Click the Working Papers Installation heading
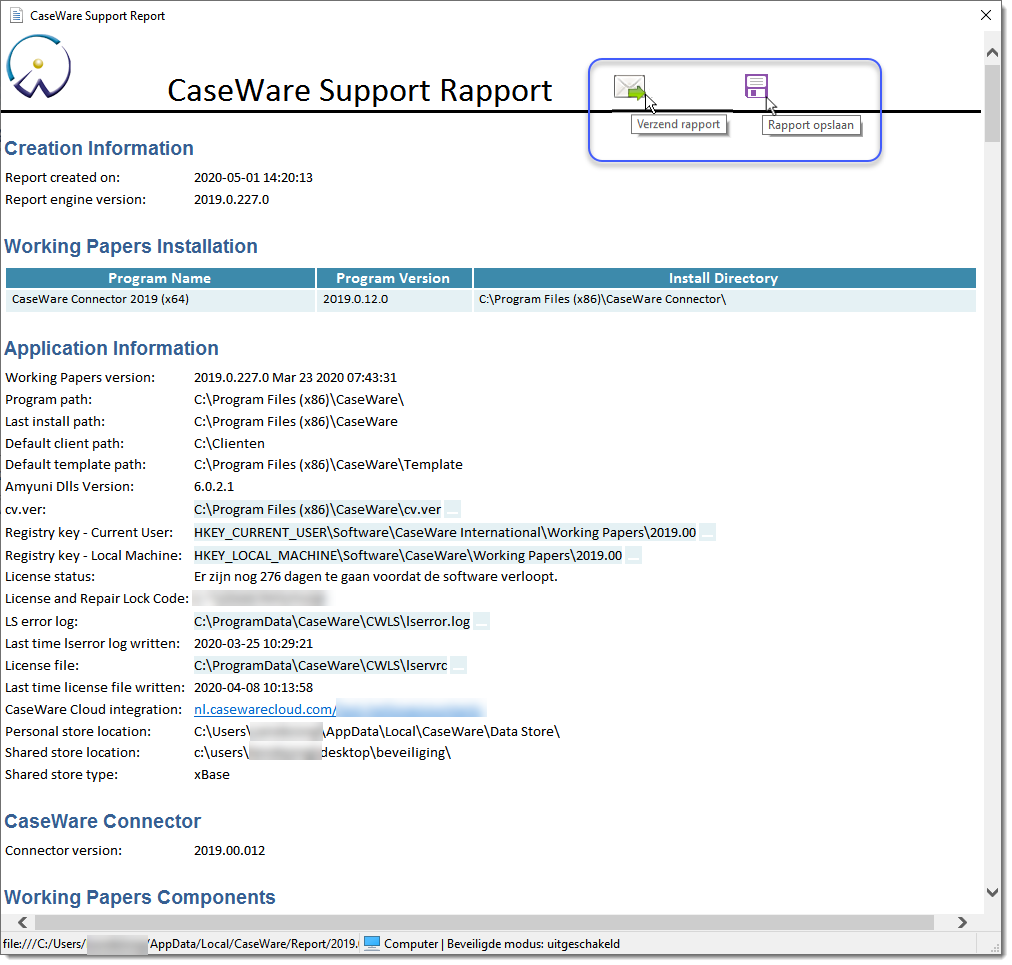Viewport: 1012px width, 965px height. [x=131, y=247]
